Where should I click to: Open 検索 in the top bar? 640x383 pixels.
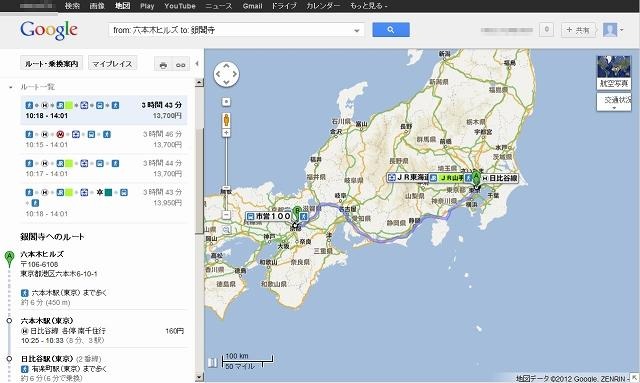[x=72, y=6]
